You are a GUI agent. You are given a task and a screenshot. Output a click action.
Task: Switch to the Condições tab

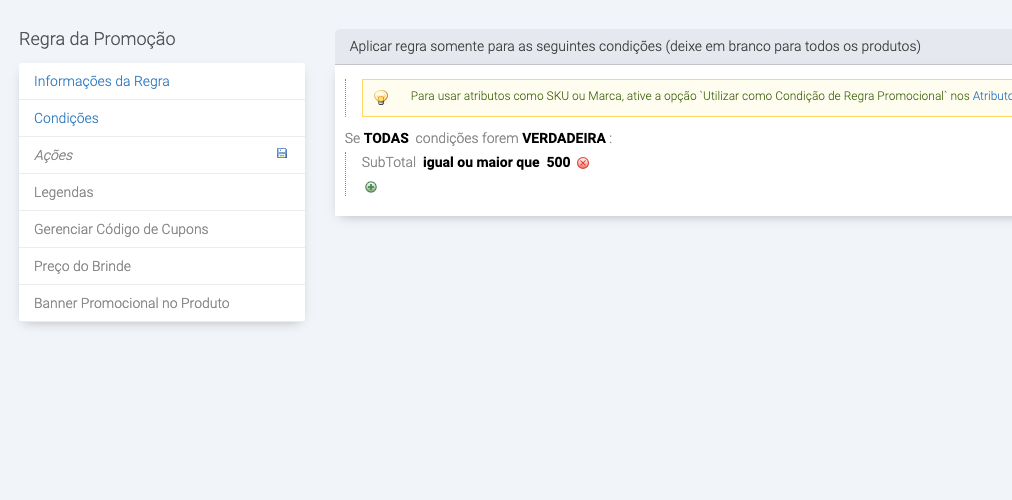[66, 118]
